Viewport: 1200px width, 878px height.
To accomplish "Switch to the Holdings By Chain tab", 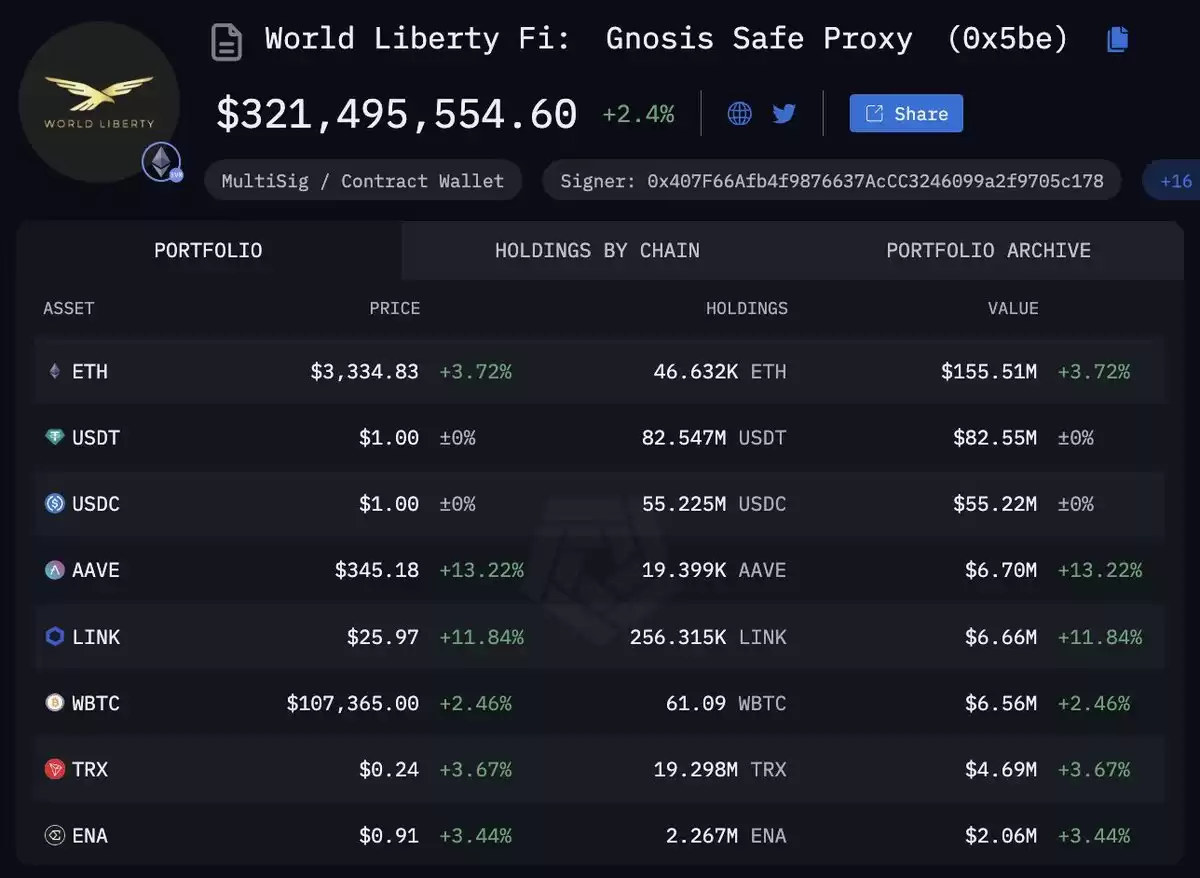I will click(x=597, y=251).
